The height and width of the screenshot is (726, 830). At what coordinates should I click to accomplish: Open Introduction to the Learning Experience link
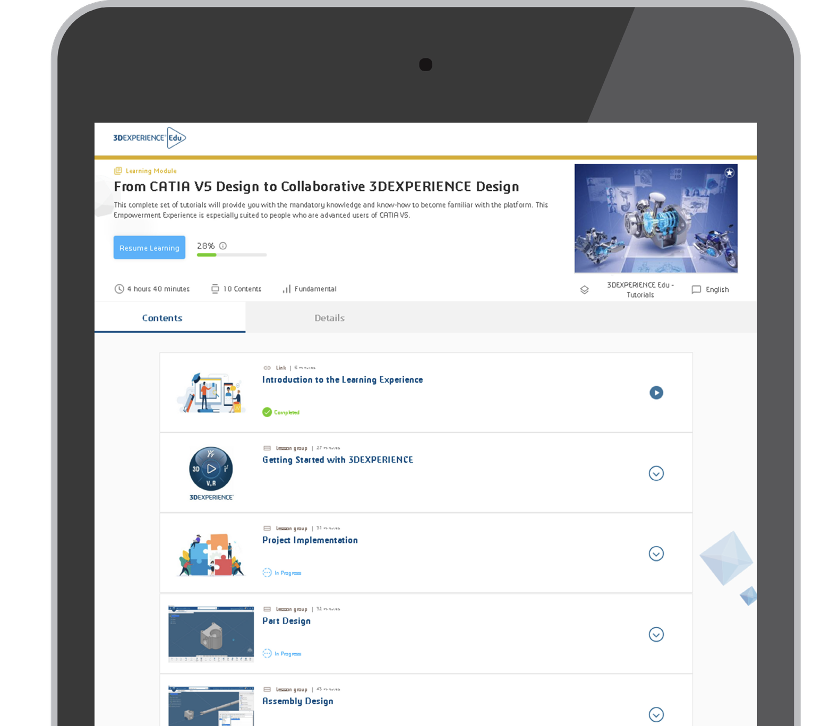[x=342, y=379]
